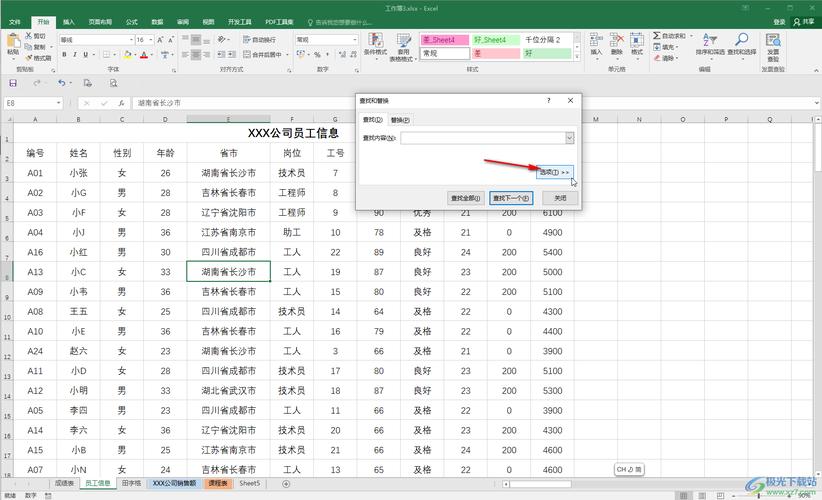Open the font color dropdown arrow
This screenshot has width=822, height=500.
tap(152, 55)
